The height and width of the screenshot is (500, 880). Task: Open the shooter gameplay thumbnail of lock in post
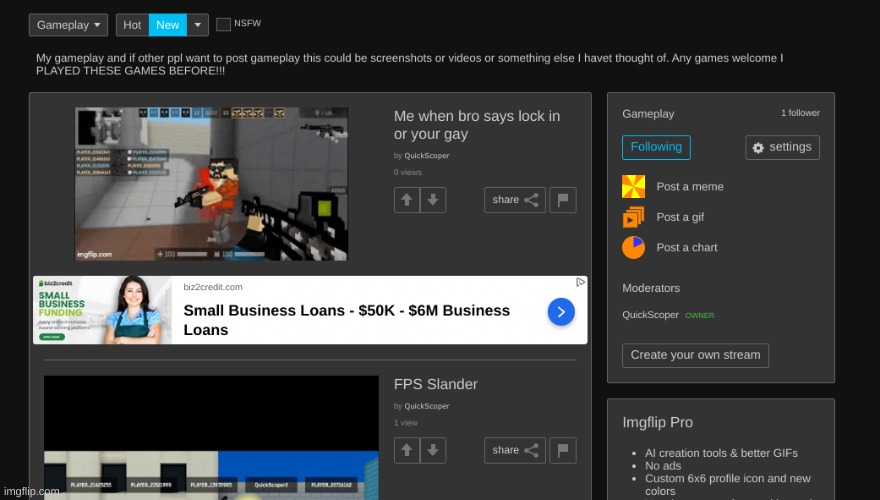point(212,184)
